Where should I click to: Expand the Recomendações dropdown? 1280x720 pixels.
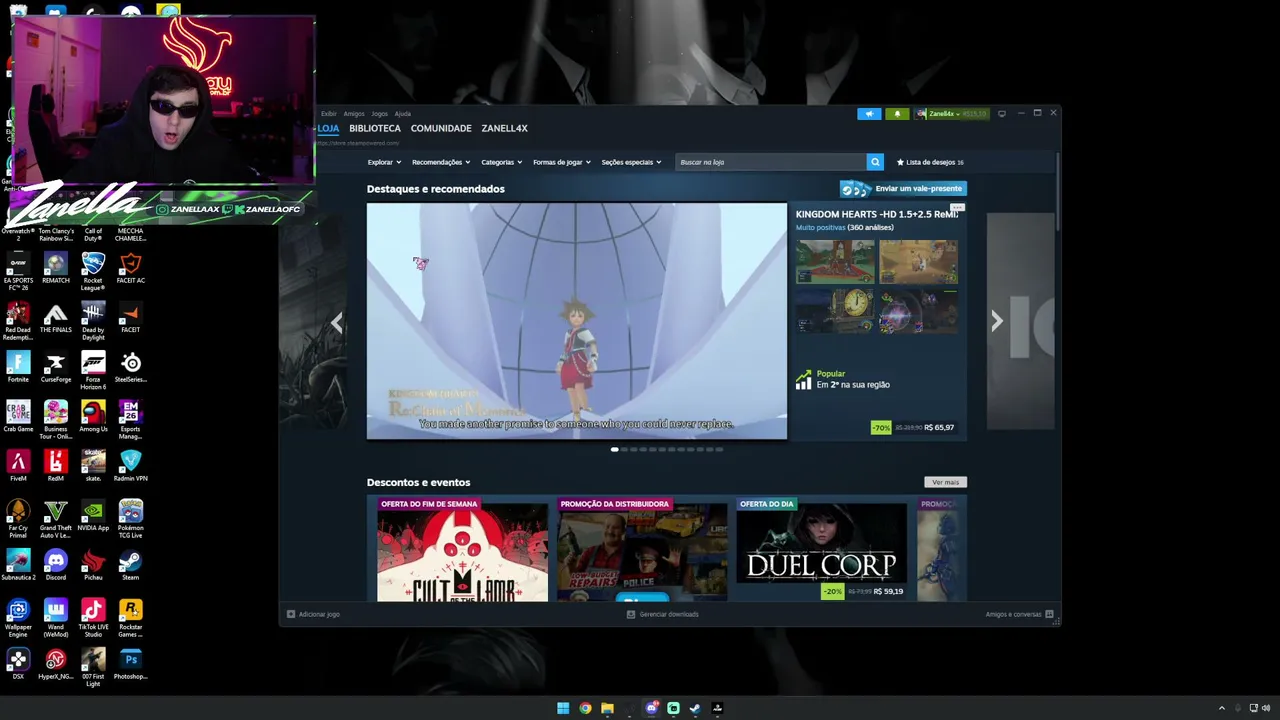(x=441, y=162)
